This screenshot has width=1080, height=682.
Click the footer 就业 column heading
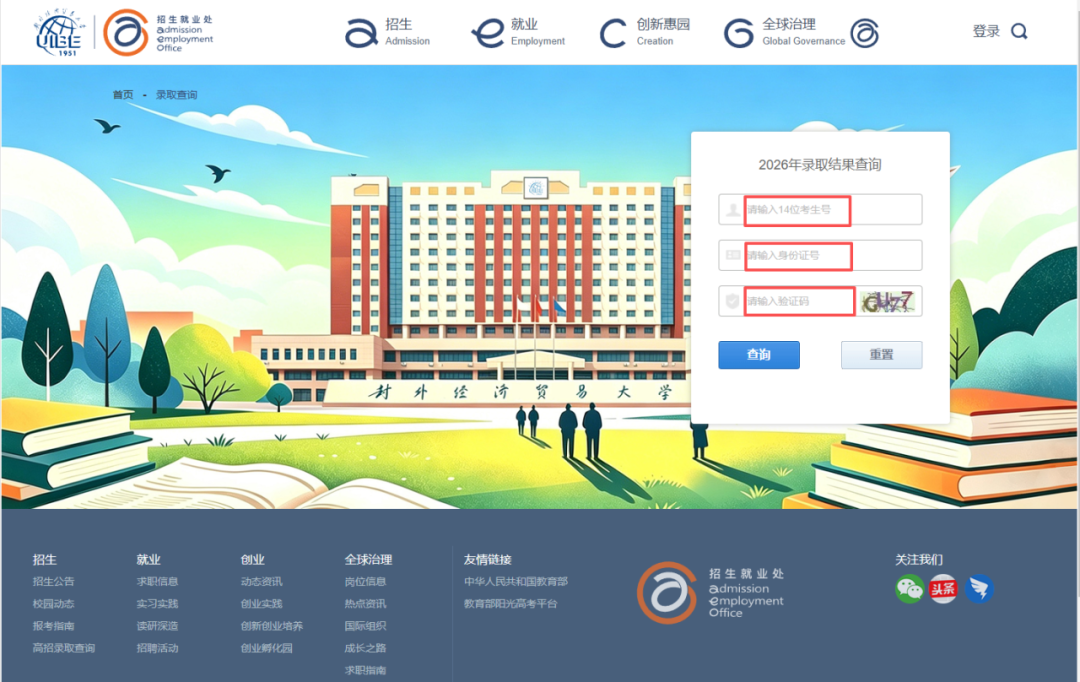[x=149, y=559]
